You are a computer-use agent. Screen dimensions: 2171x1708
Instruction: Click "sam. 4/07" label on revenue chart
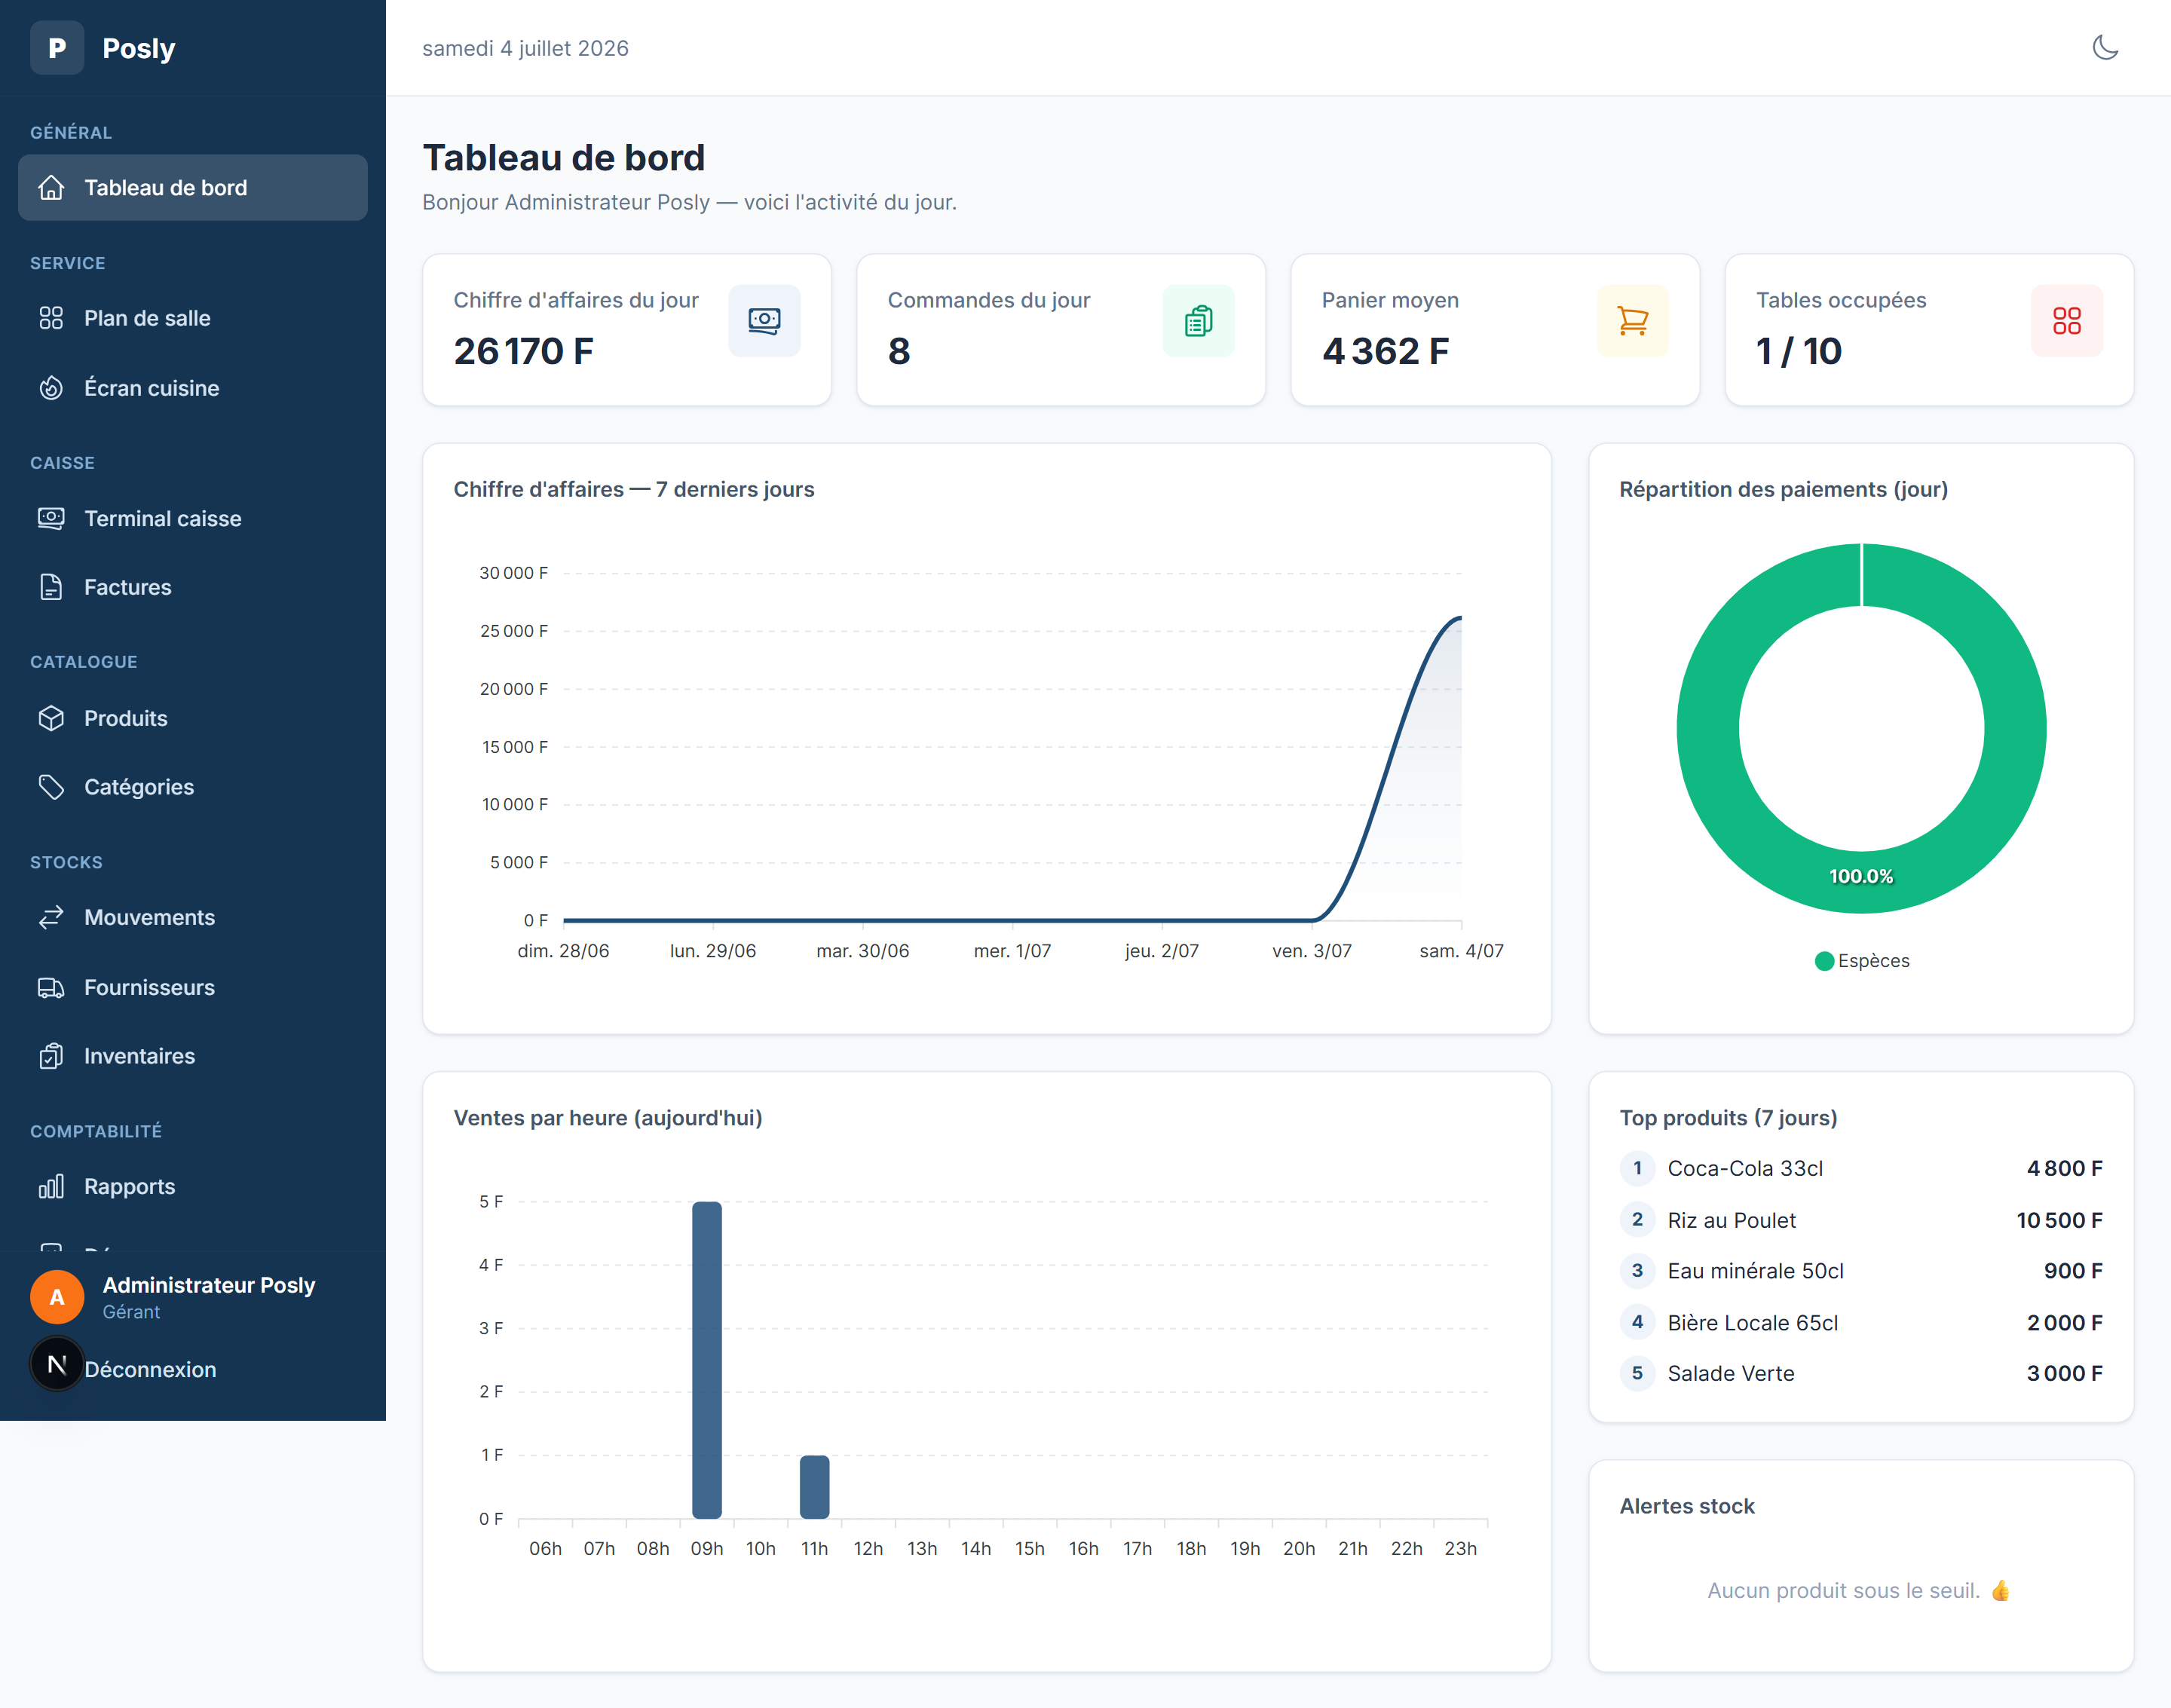click(1461, 951)
